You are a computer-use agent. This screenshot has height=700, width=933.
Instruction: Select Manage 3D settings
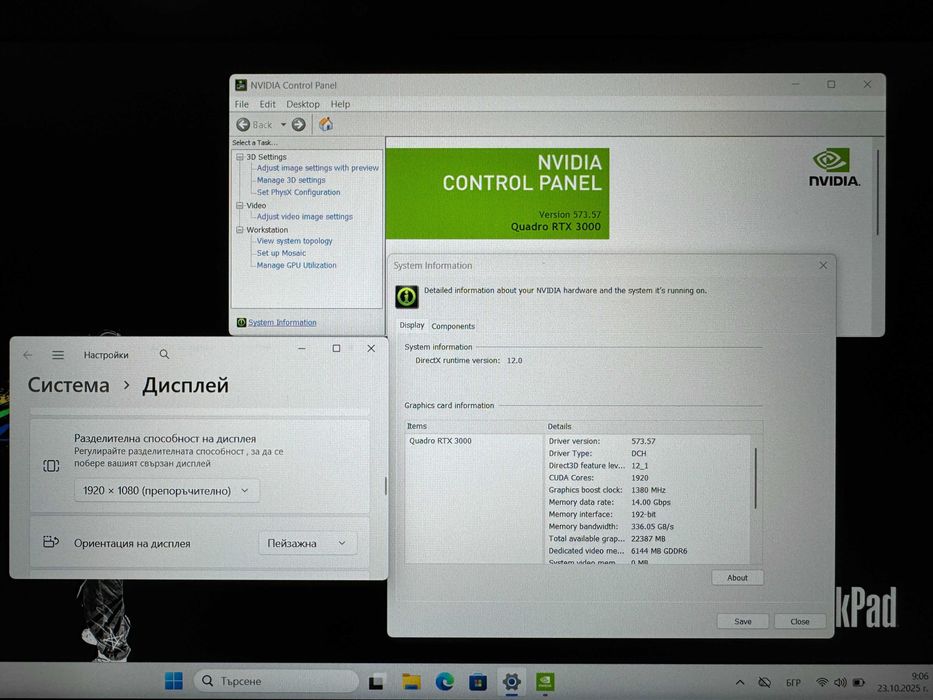coord(291,180)
